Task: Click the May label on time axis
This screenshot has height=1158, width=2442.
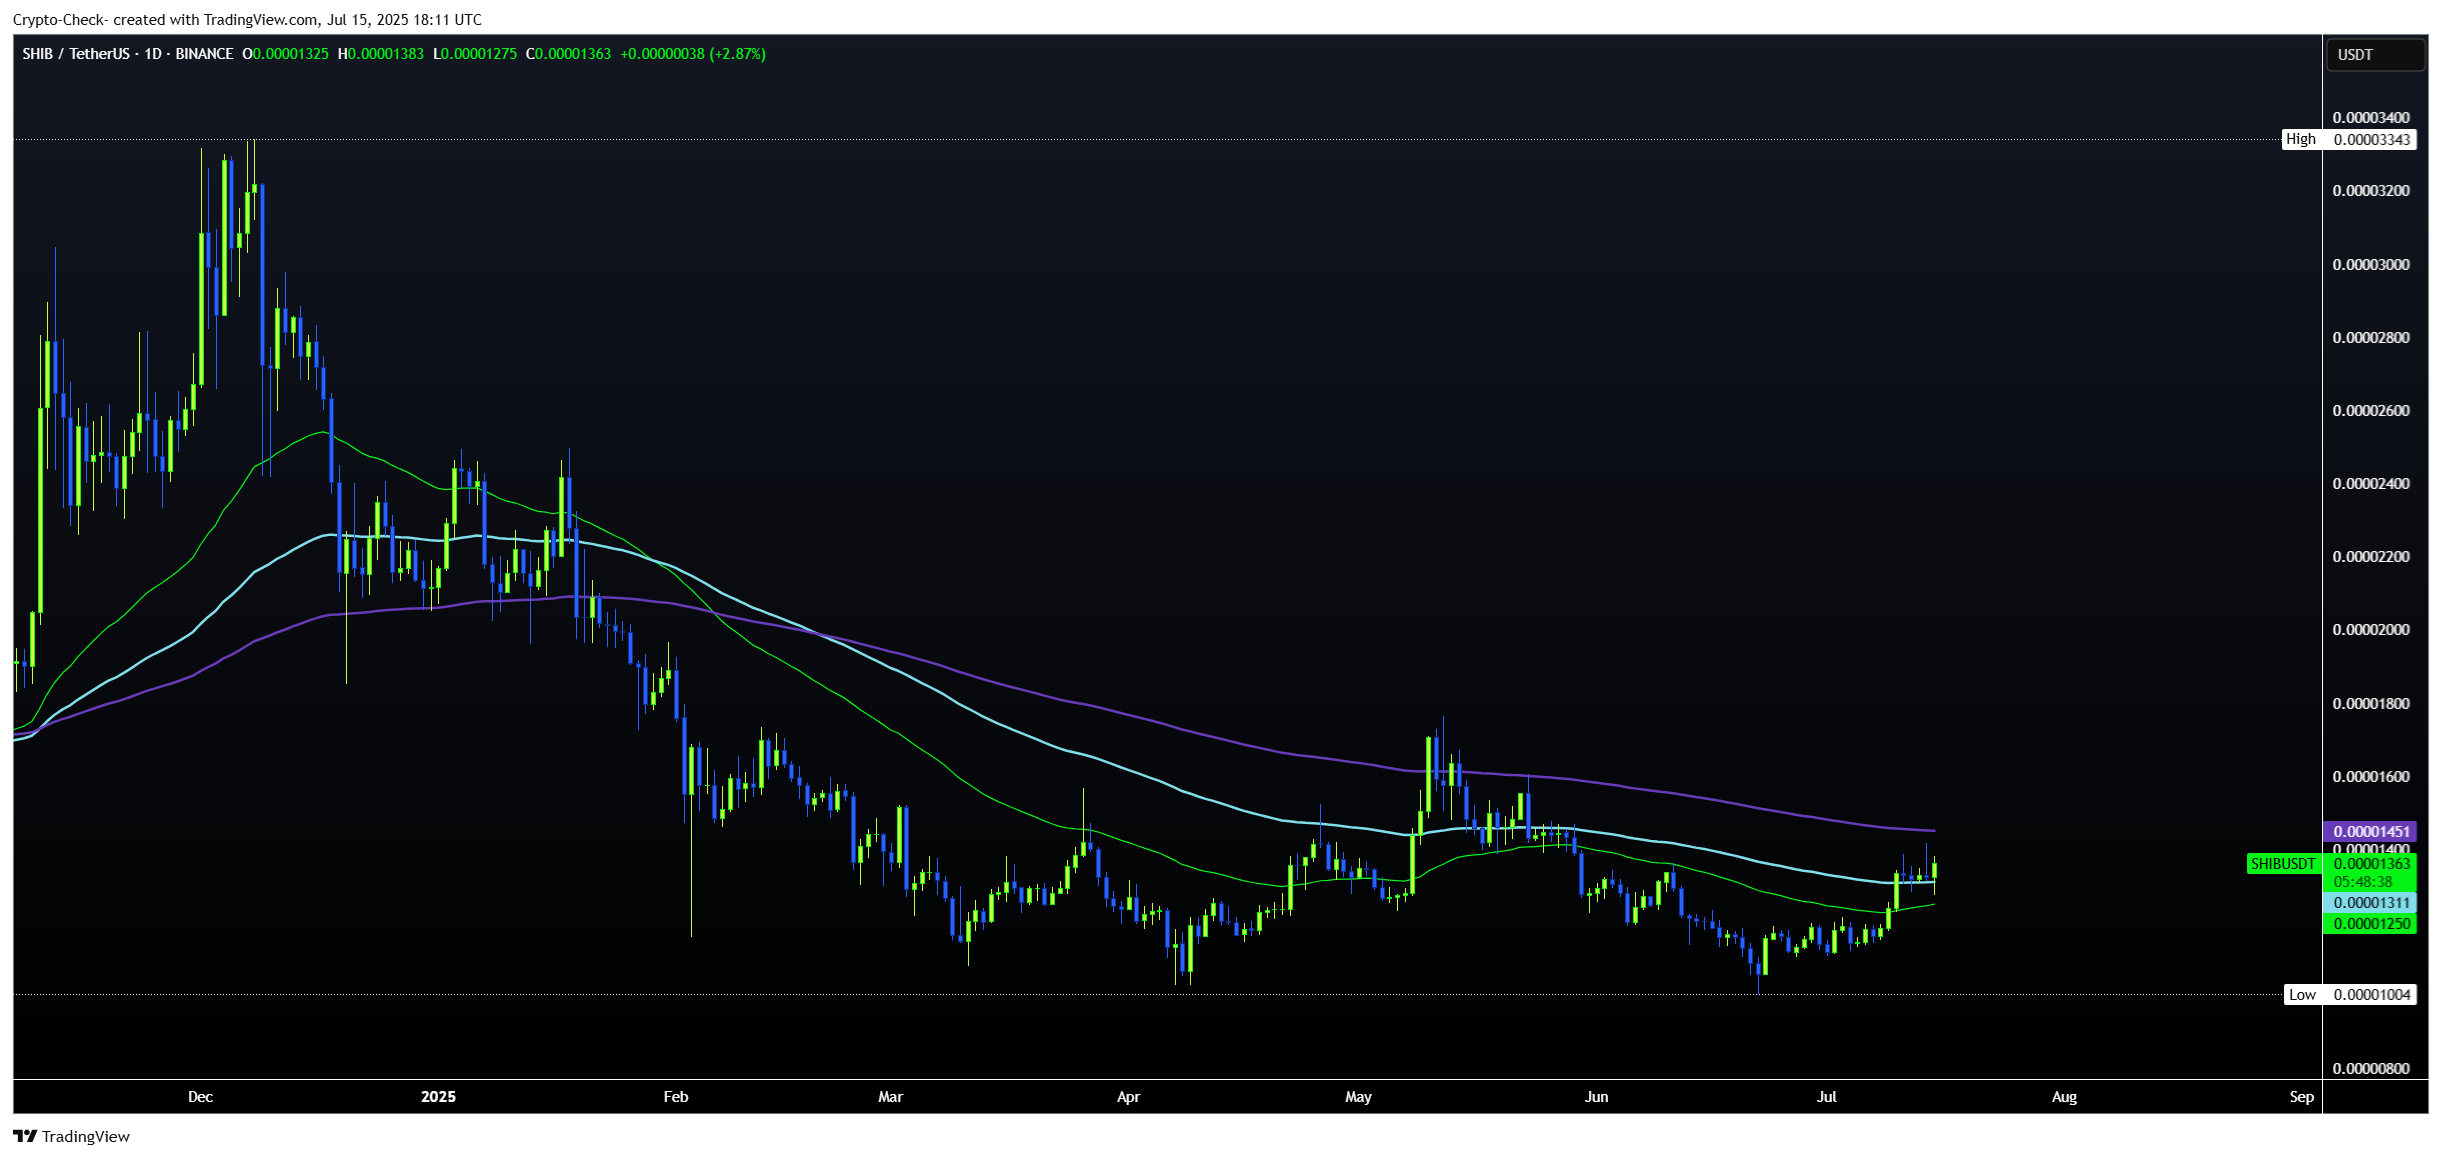Action: [x=1358, y=1097]
